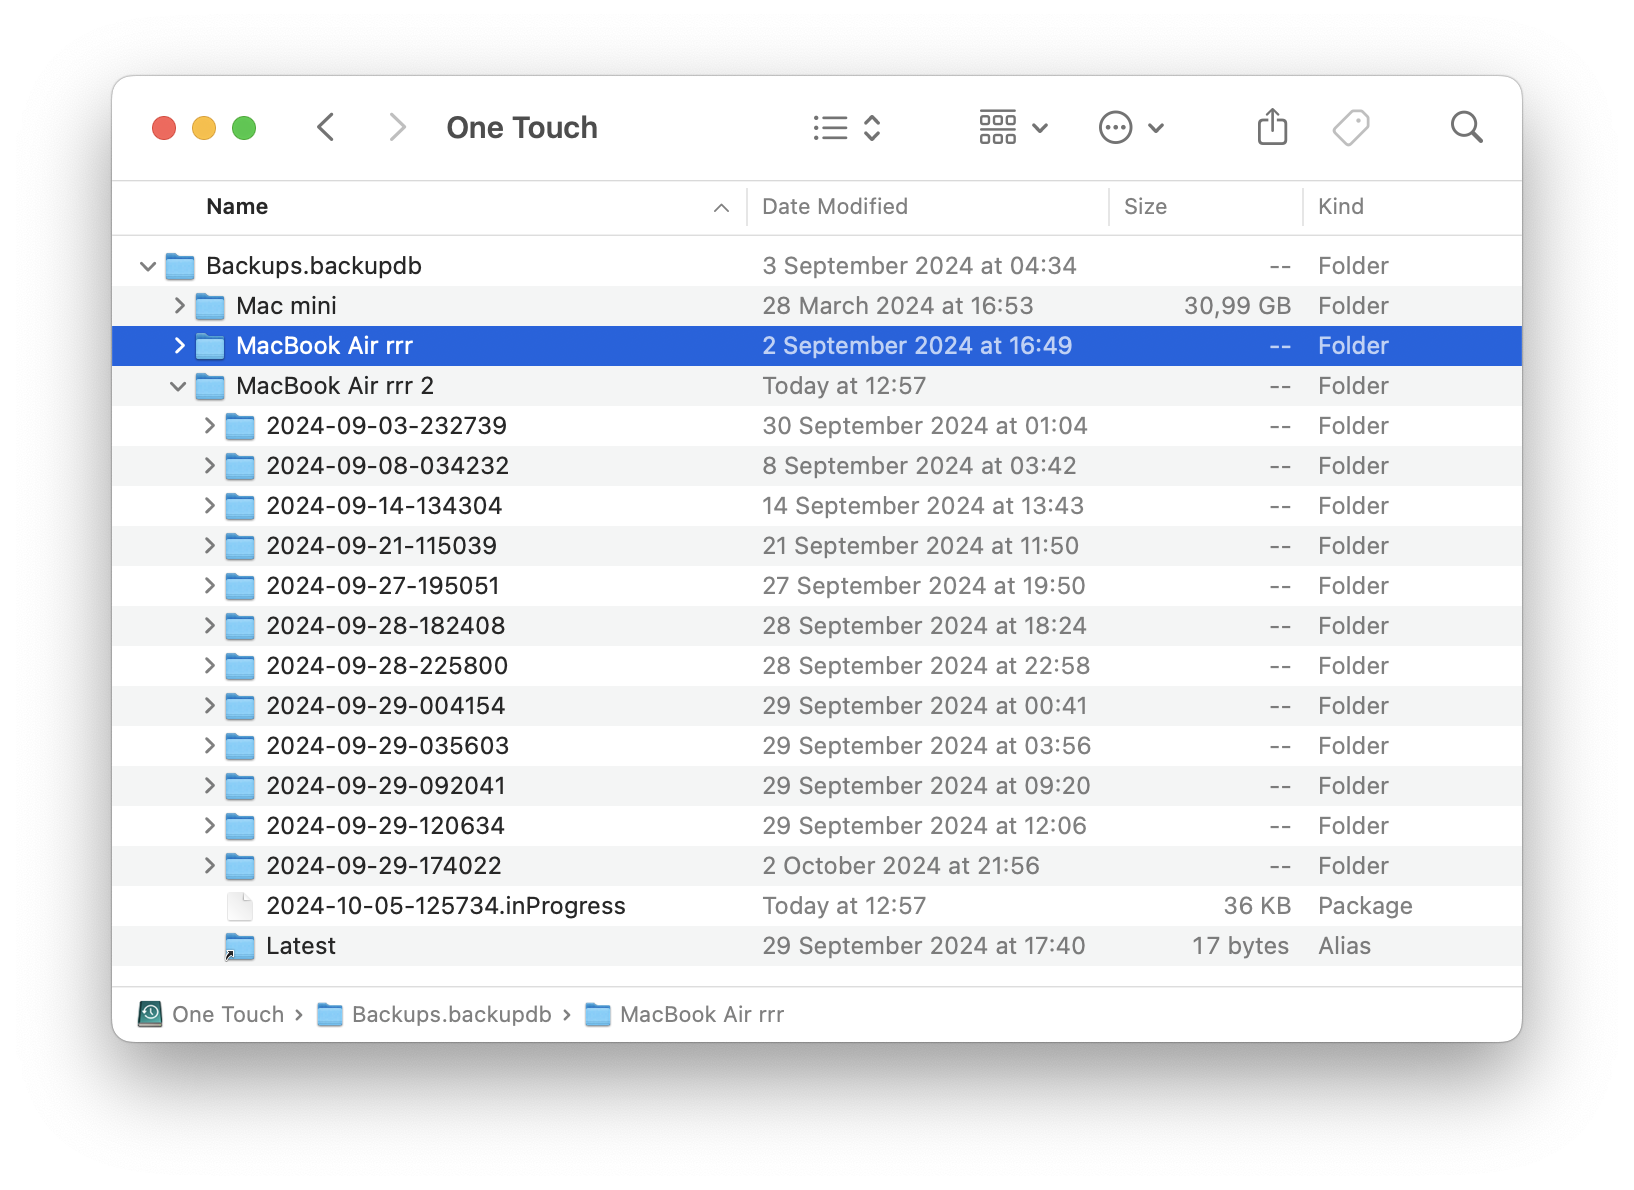
Task: Expand the 2024-09-29-174022 folder
Action: (x=209, y=866)
